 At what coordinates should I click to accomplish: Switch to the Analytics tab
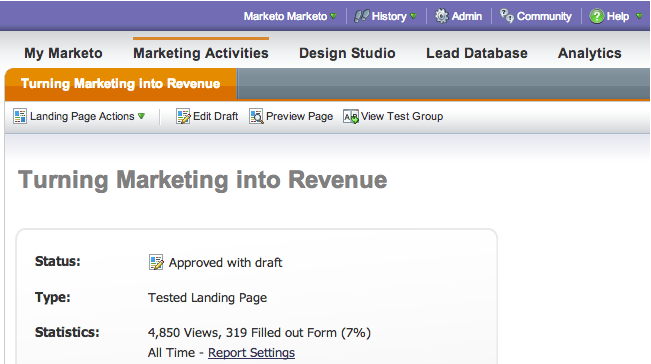point(590,53)
